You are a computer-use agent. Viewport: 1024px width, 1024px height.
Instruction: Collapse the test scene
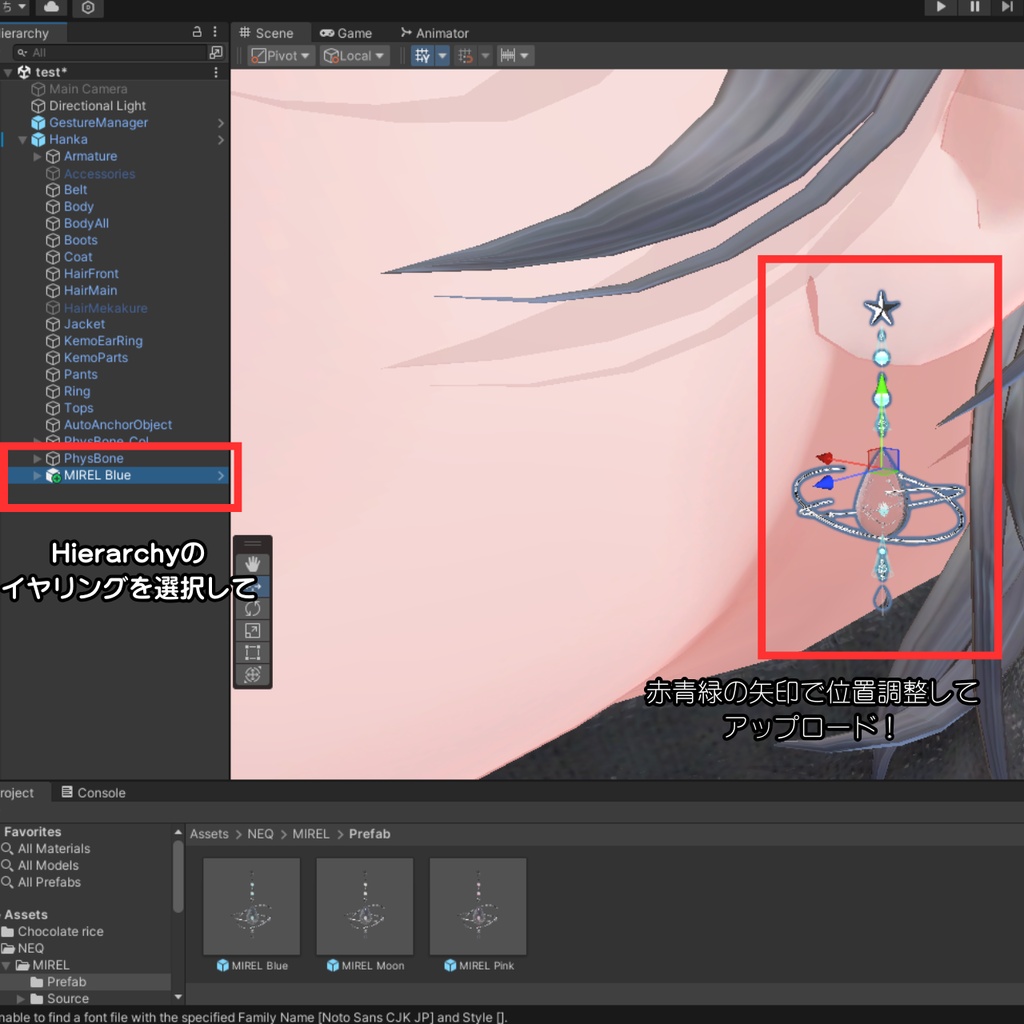coord(8,72)
